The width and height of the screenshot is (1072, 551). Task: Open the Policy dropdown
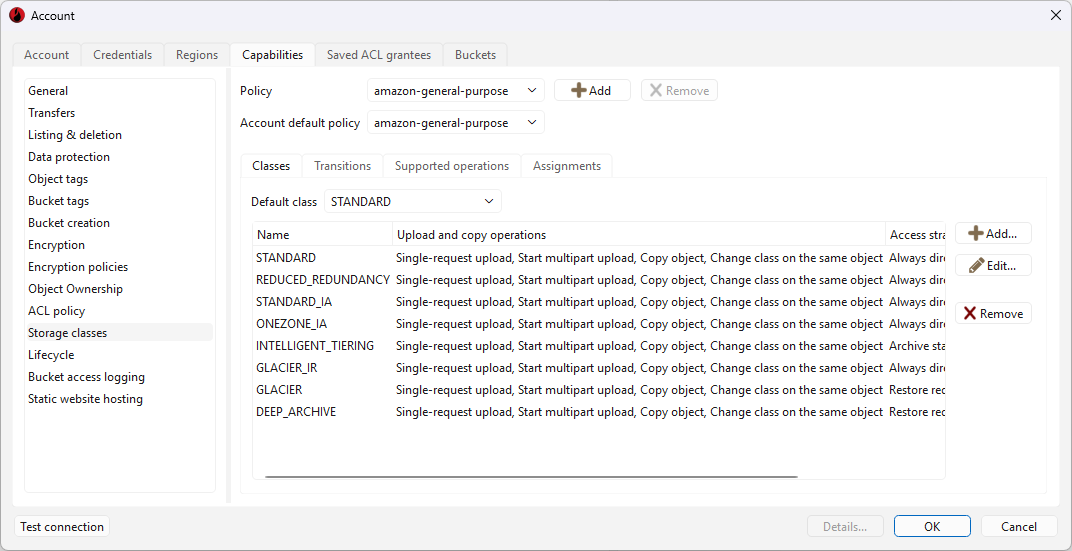coord(456,90)
